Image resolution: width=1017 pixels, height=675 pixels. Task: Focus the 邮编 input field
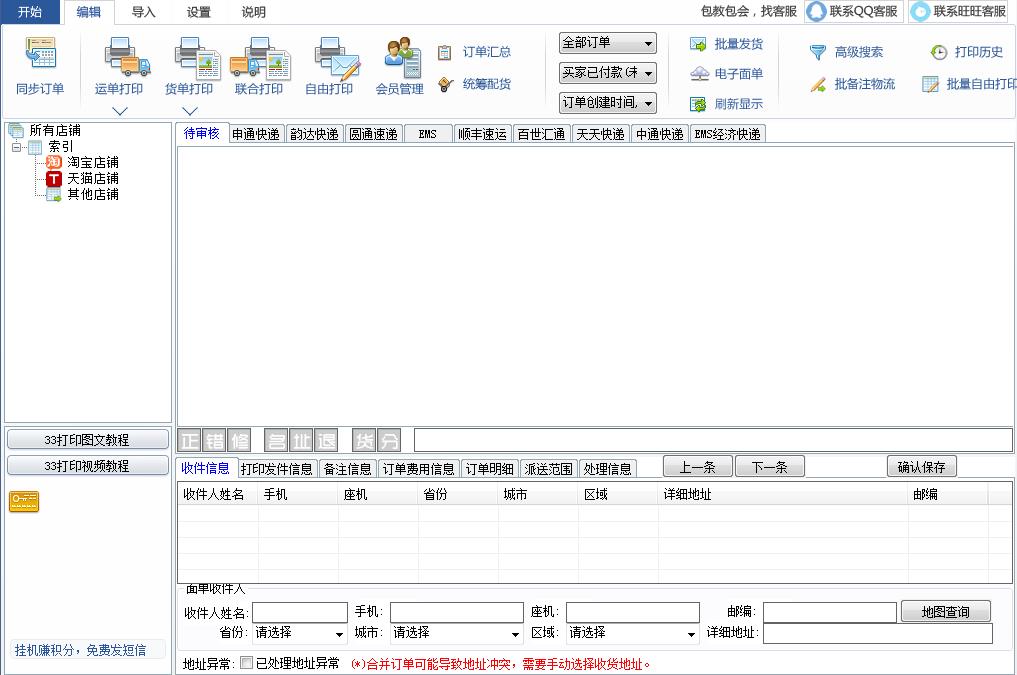[830, 612]
